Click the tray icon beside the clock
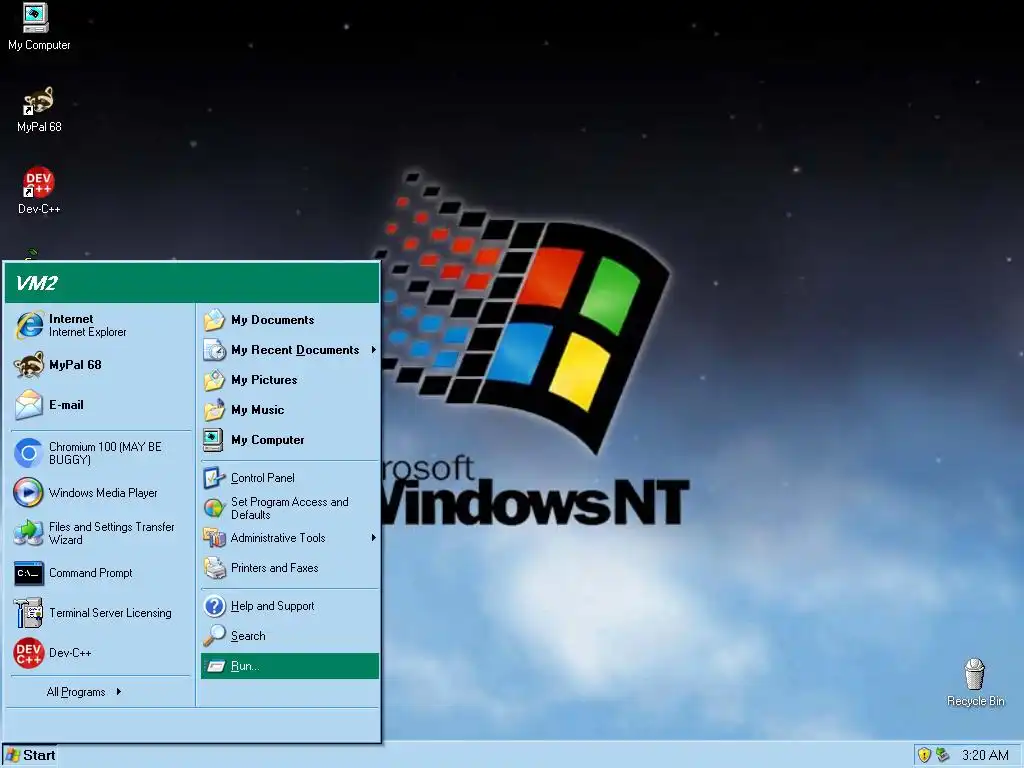The height and width of the screenshot is (768, 1024). coord(942,755)
